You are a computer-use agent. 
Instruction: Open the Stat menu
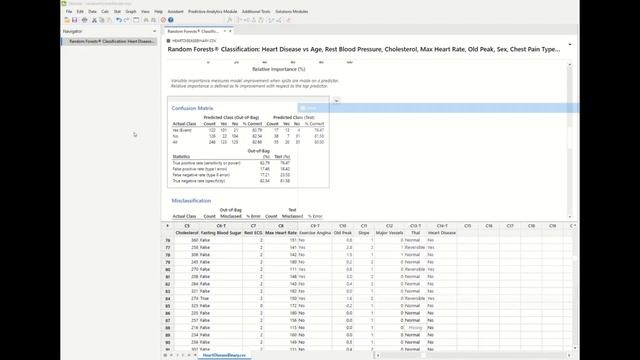click(117, 11)
